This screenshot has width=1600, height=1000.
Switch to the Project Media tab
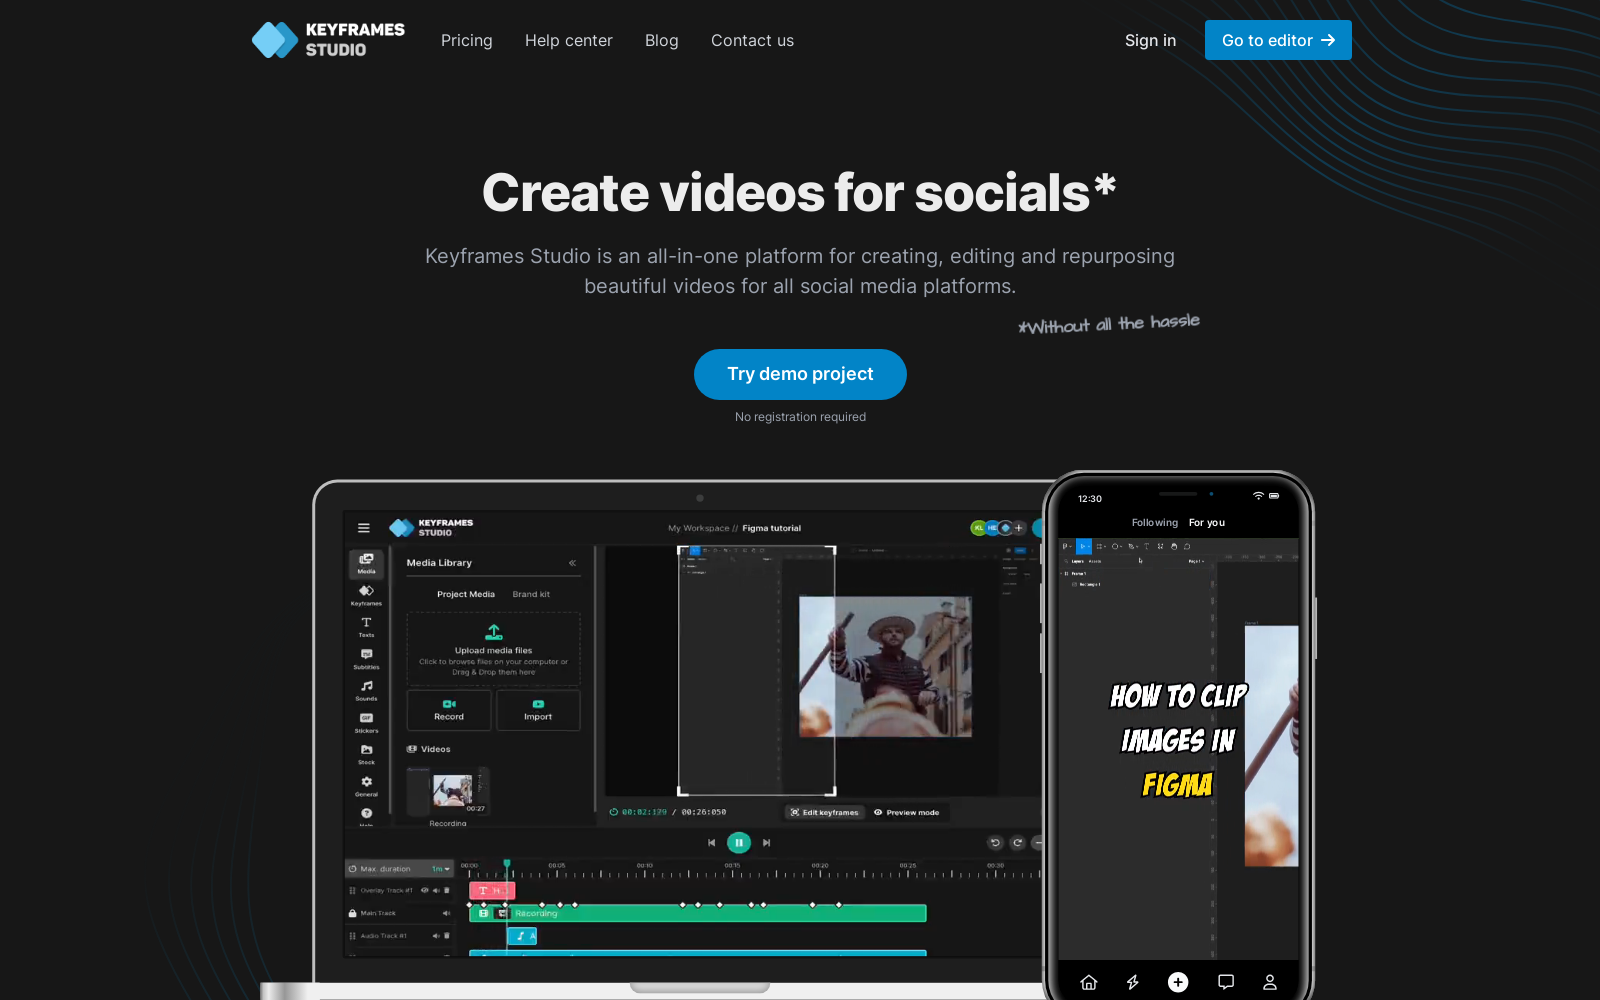click(x=466, y=594)
